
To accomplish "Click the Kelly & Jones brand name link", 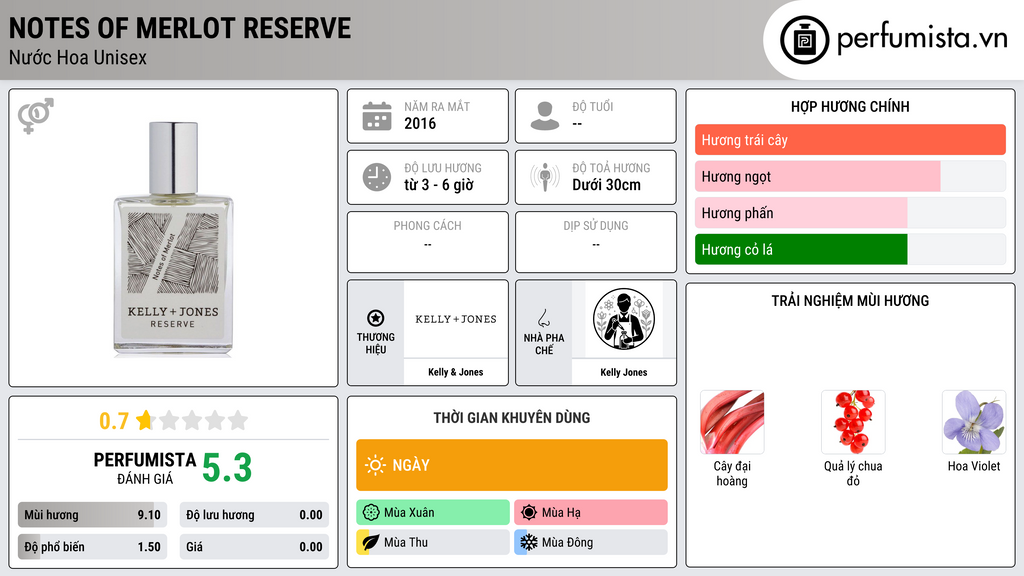I will tap(456, 372).
